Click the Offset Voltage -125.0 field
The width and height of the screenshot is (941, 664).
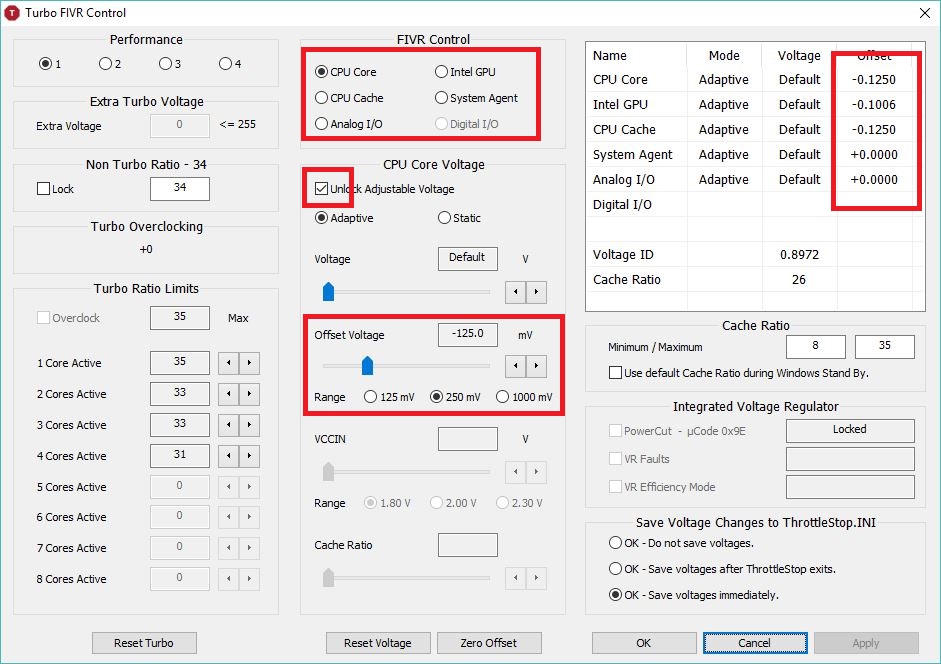tap(467, 334)
